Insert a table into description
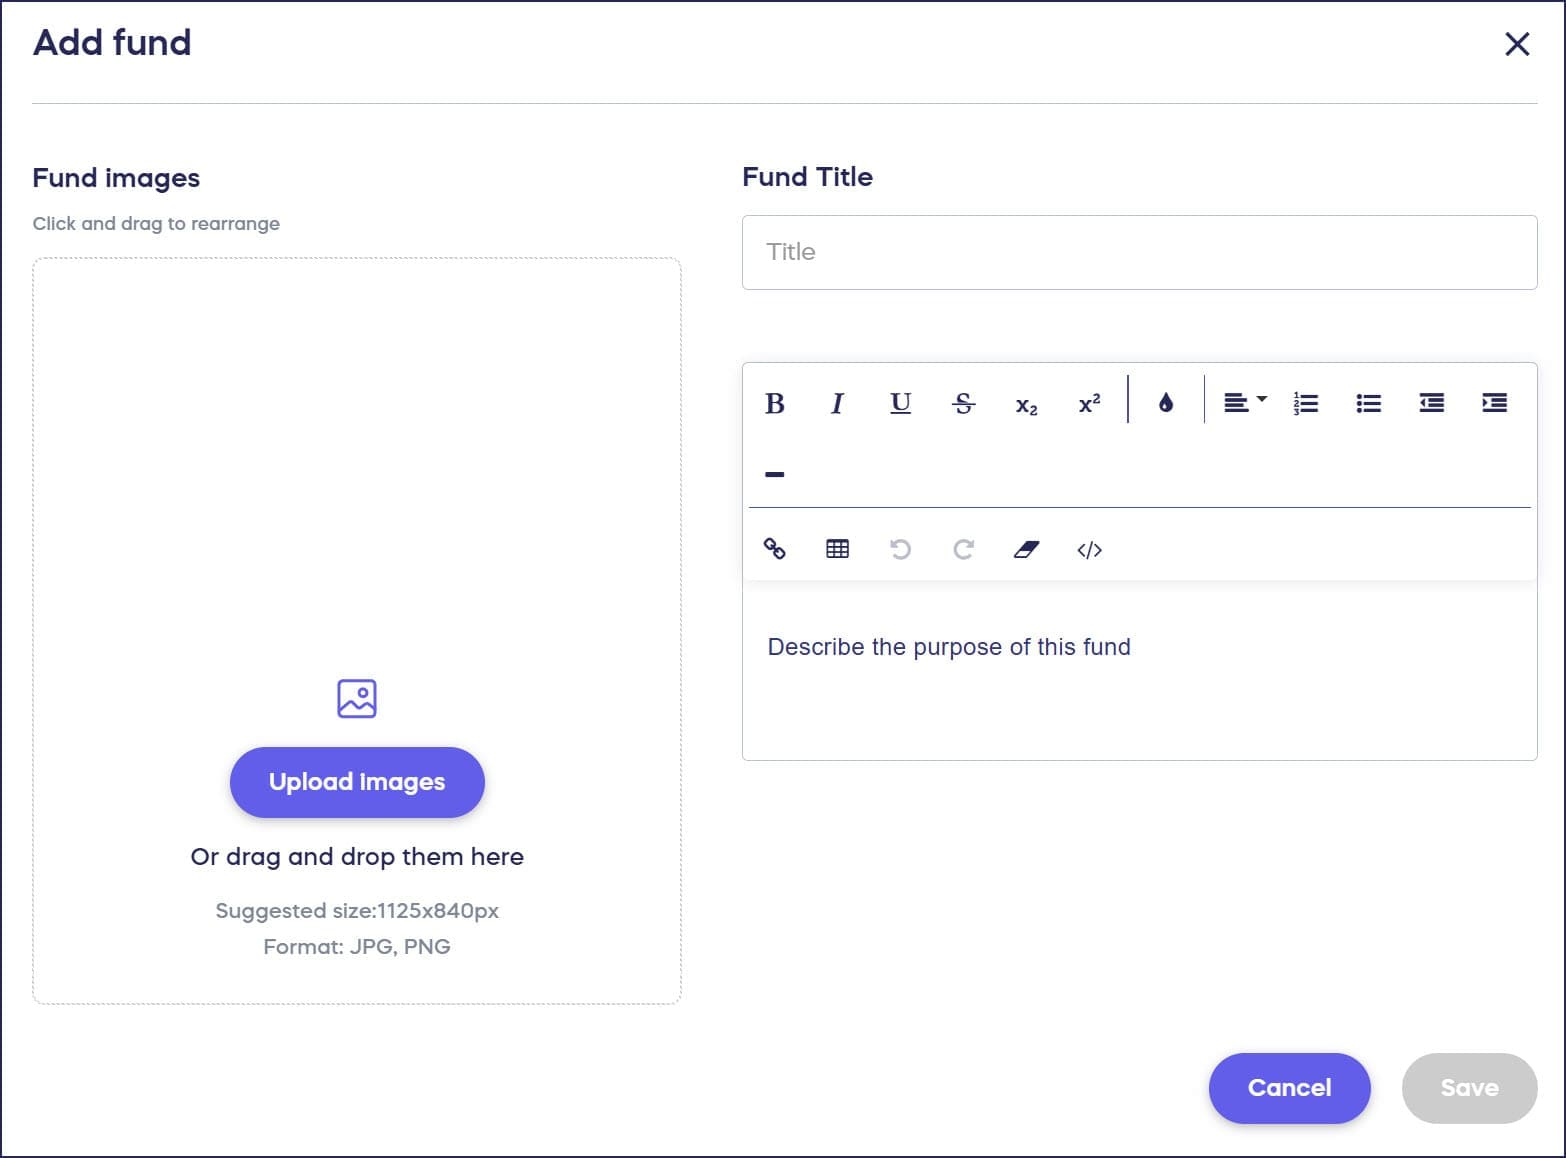 (837, 549)
